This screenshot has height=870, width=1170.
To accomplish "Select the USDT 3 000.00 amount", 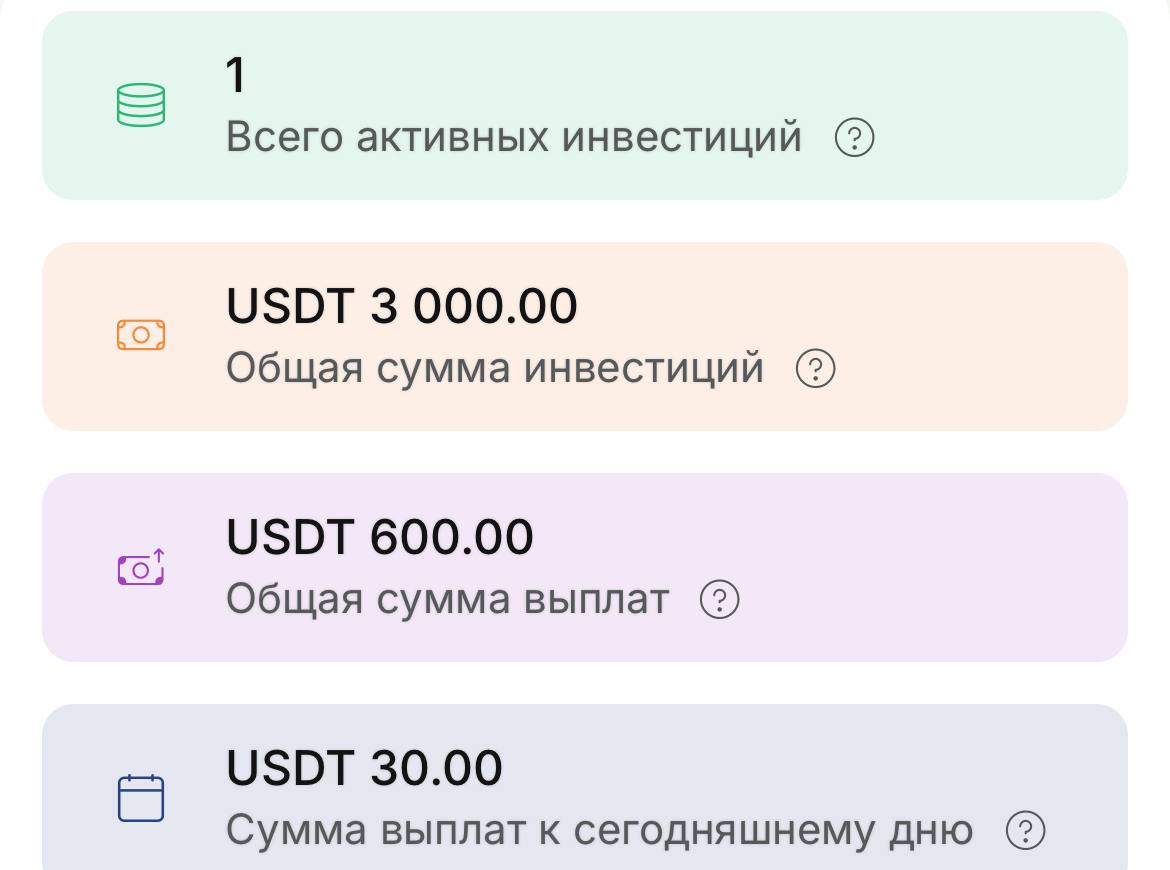I will [402, 306].
